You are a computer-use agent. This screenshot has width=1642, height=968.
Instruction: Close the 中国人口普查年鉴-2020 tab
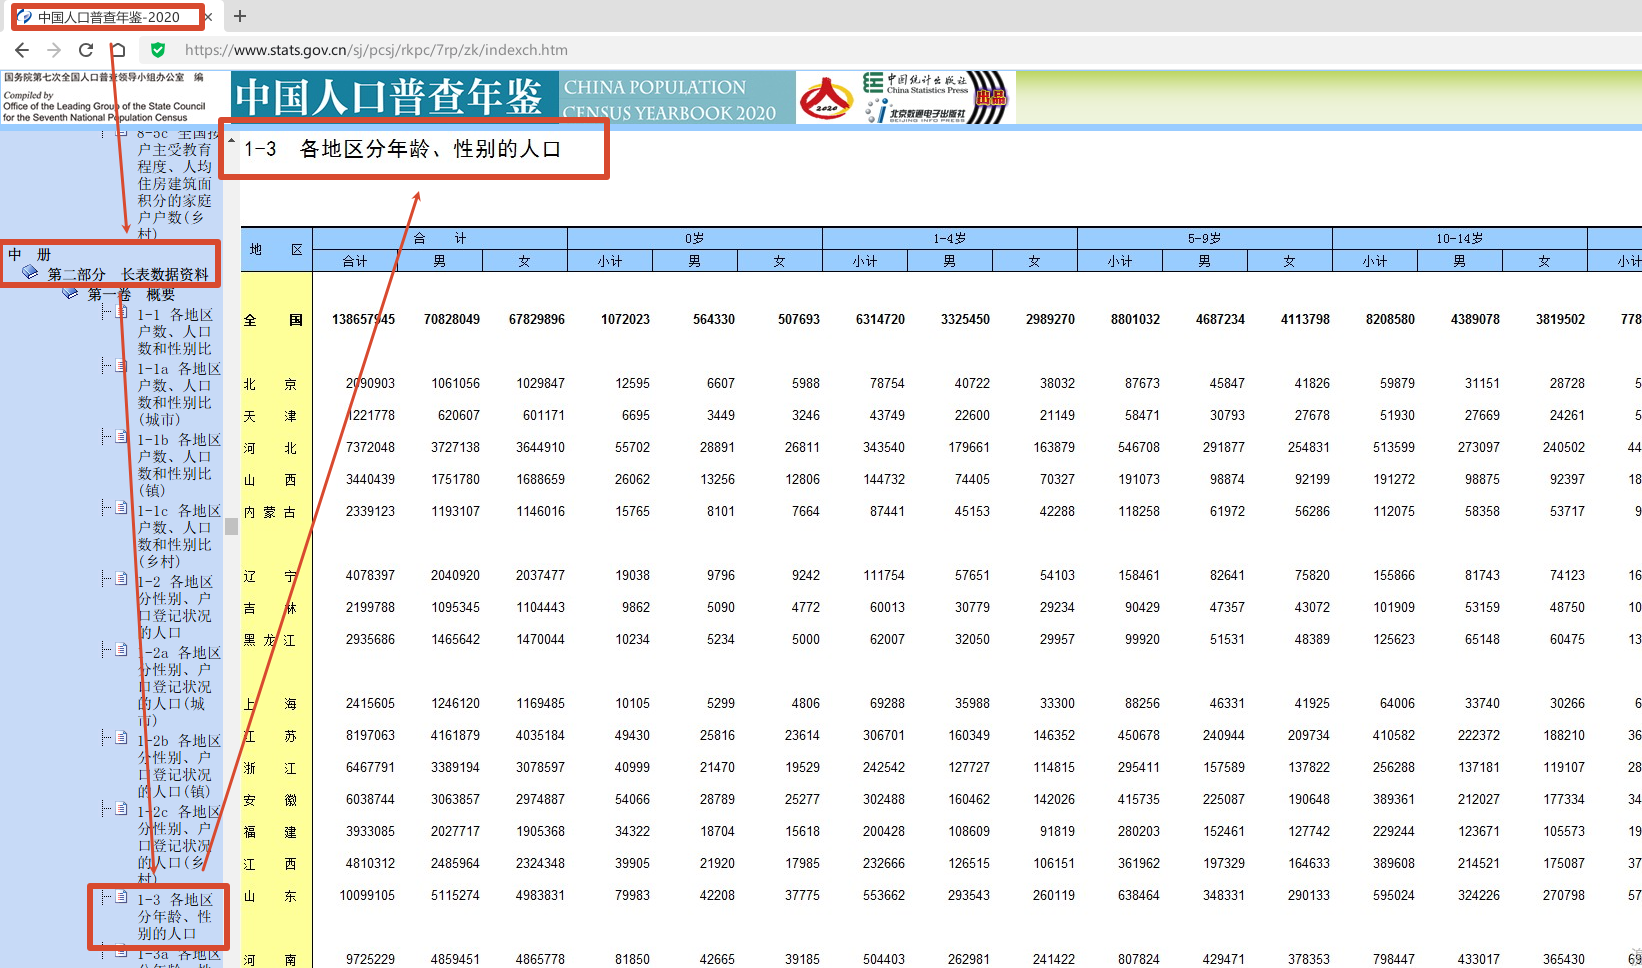[x=207, y=17]
